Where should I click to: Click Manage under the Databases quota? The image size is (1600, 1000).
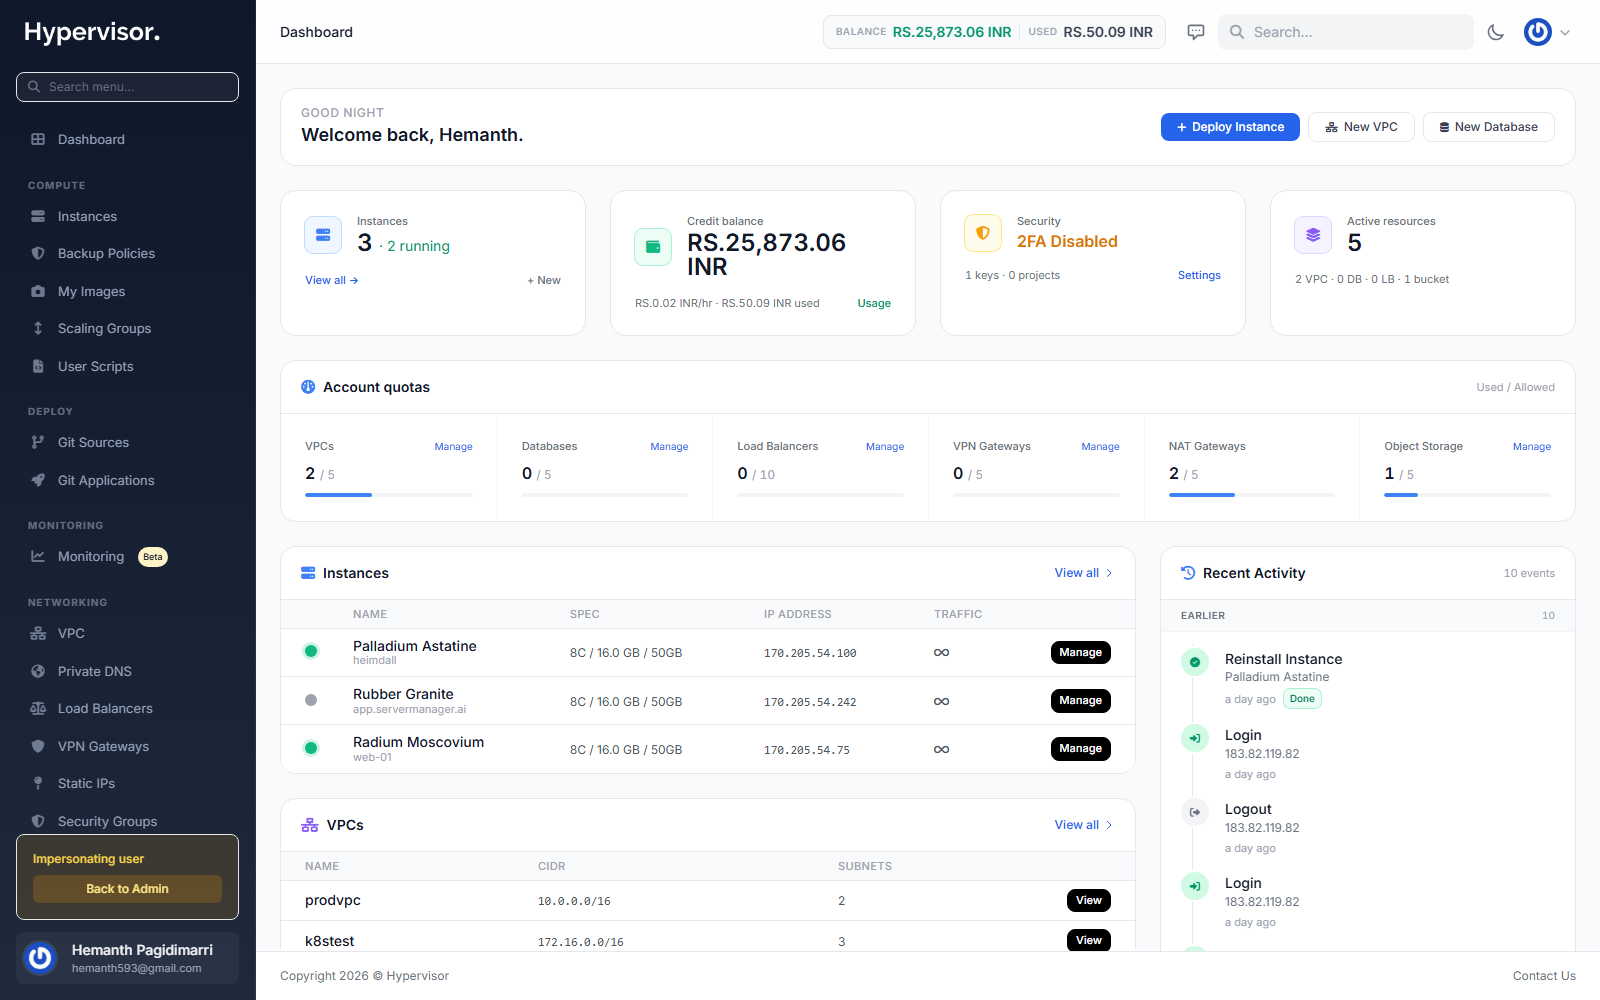pyautogui.click(x=669, y=447)
